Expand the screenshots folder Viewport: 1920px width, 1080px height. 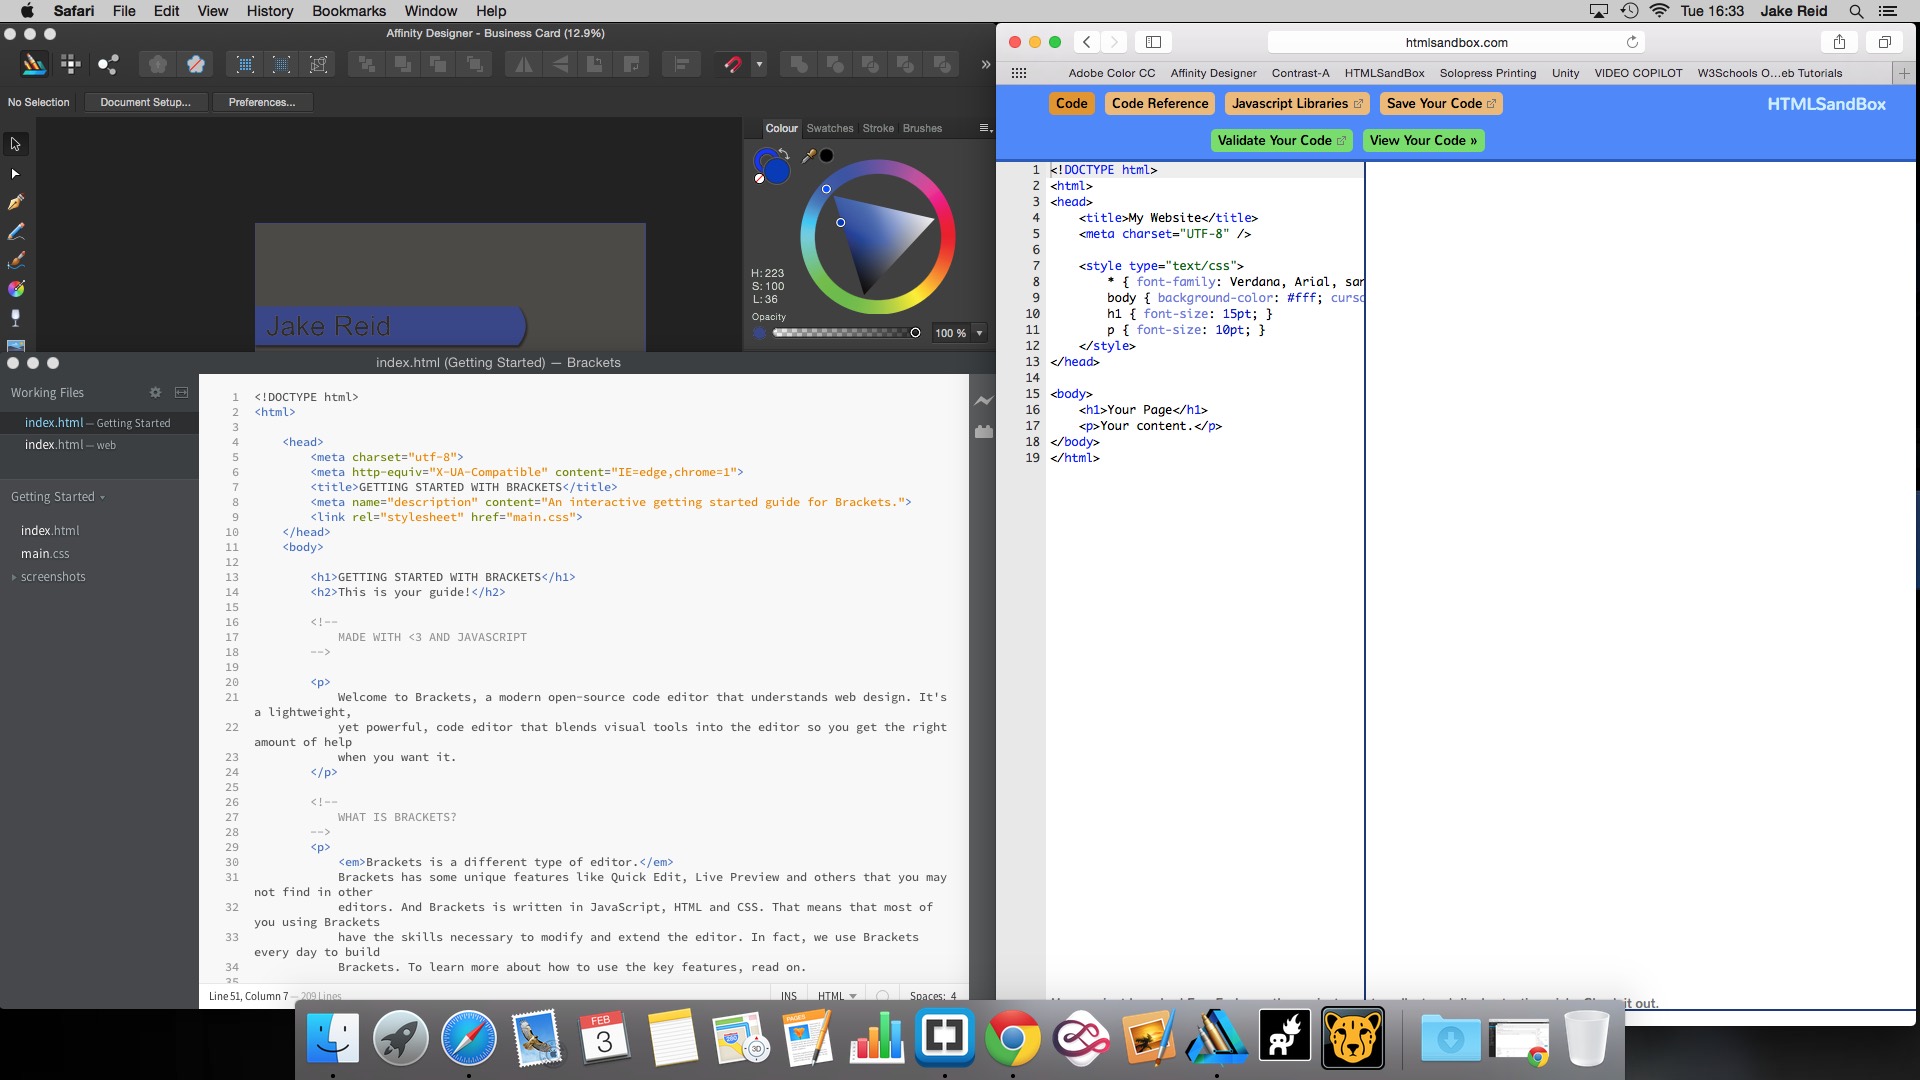(14, 577)
